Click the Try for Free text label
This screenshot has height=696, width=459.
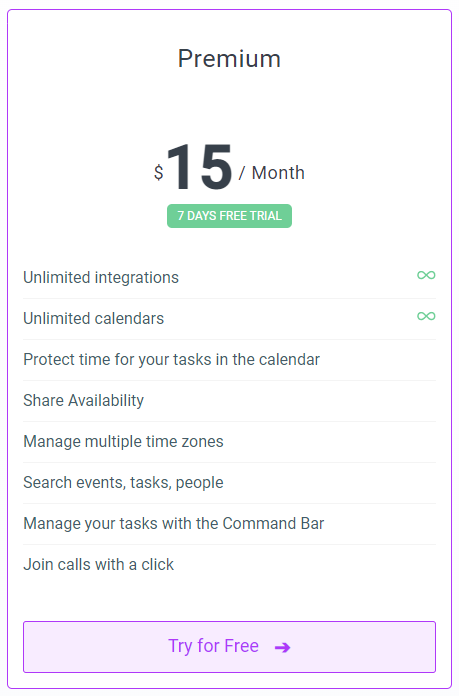click(214, 646)
